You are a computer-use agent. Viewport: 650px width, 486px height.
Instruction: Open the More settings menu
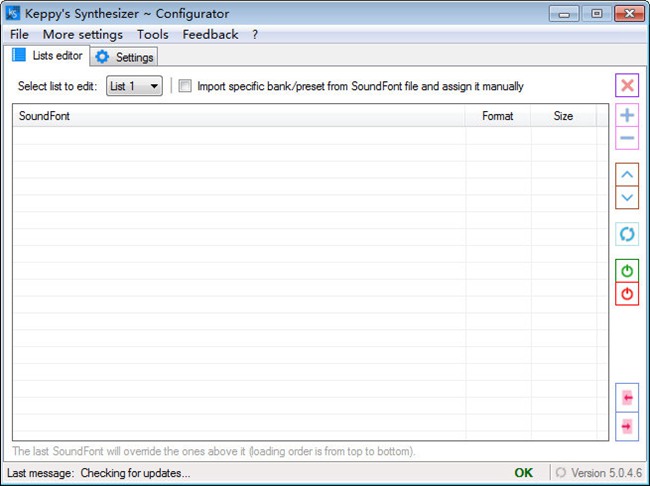pyautogui.click(x=82, y=34)
